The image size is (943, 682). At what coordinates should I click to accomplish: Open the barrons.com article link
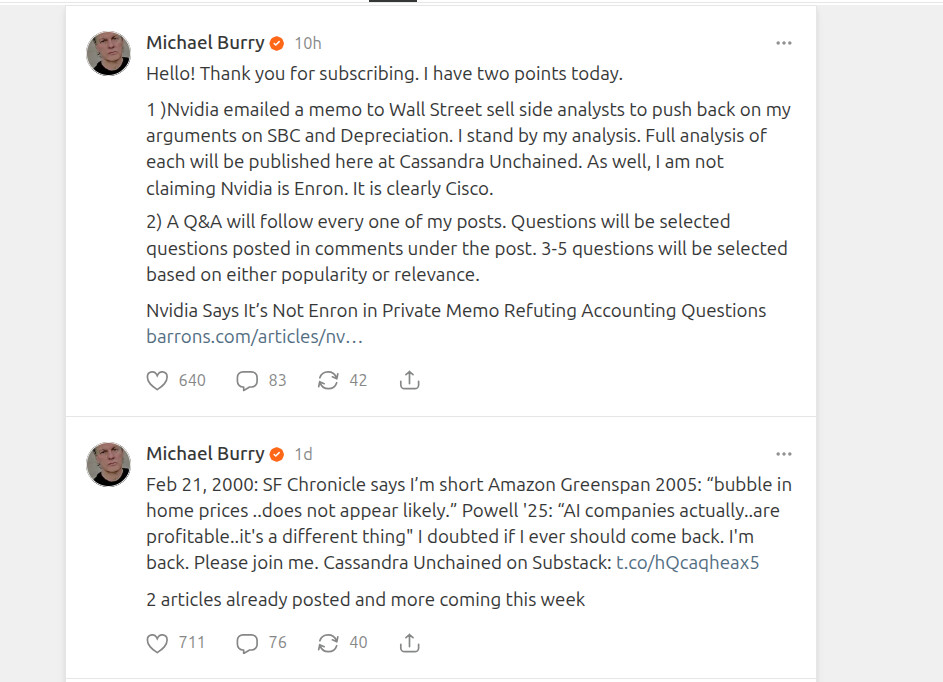pyautogui.click(x=254, y=337)
